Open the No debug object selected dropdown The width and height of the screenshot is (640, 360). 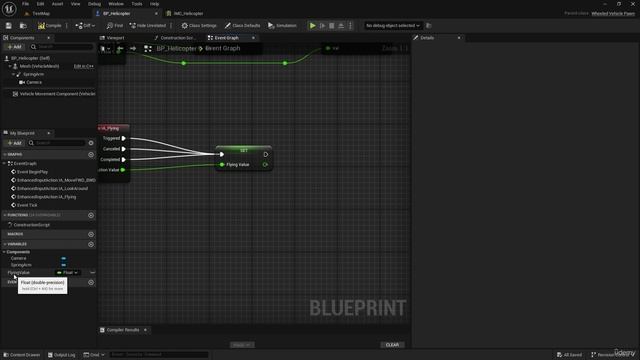(393, 26)
